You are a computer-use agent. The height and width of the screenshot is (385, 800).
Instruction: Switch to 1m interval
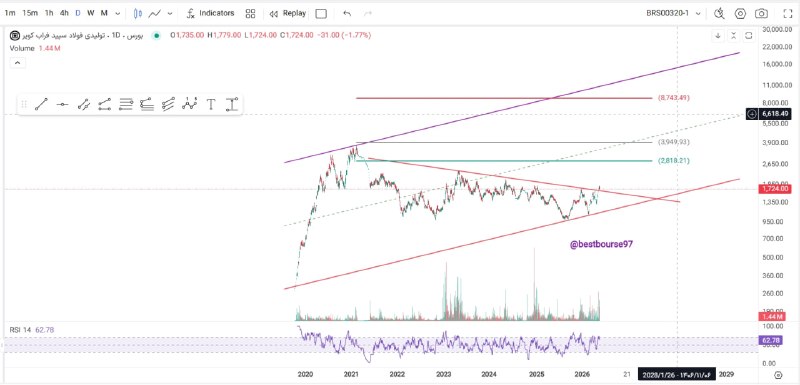point(10,13)
